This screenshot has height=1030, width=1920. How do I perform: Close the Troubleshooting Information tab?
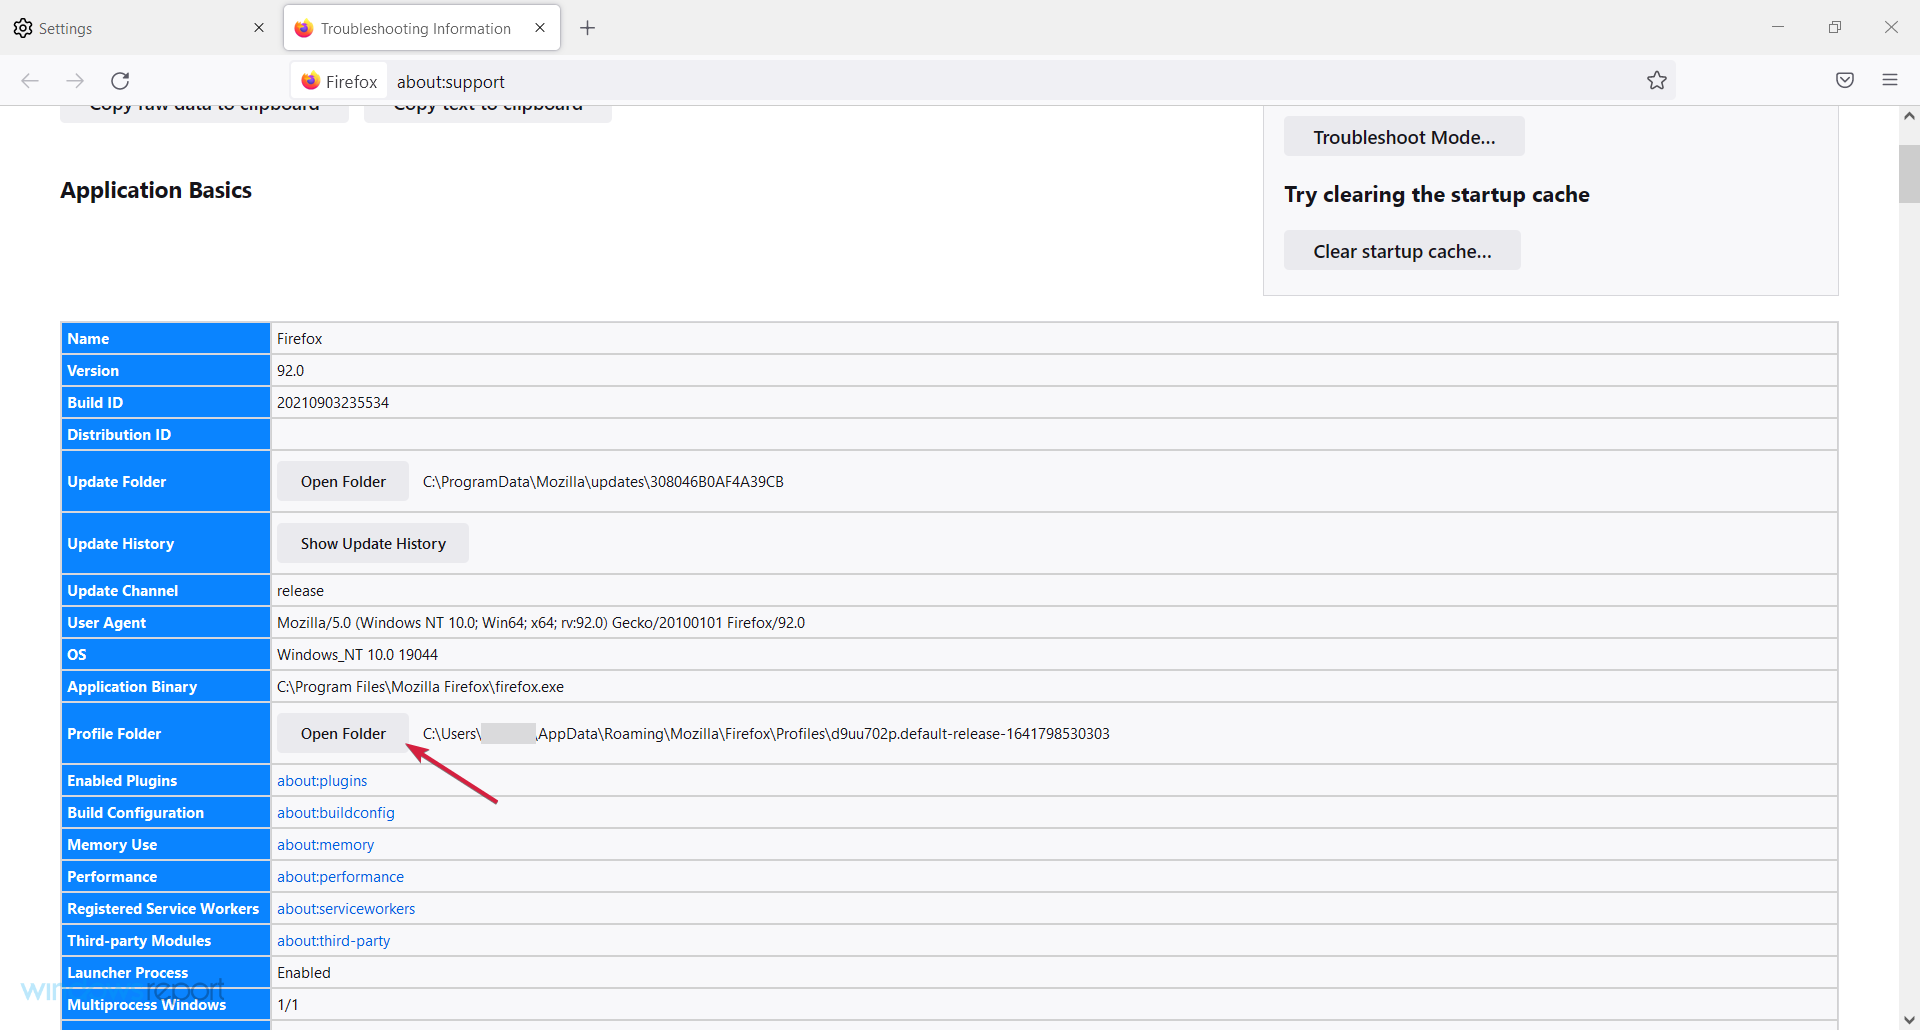tap(540, 28)
